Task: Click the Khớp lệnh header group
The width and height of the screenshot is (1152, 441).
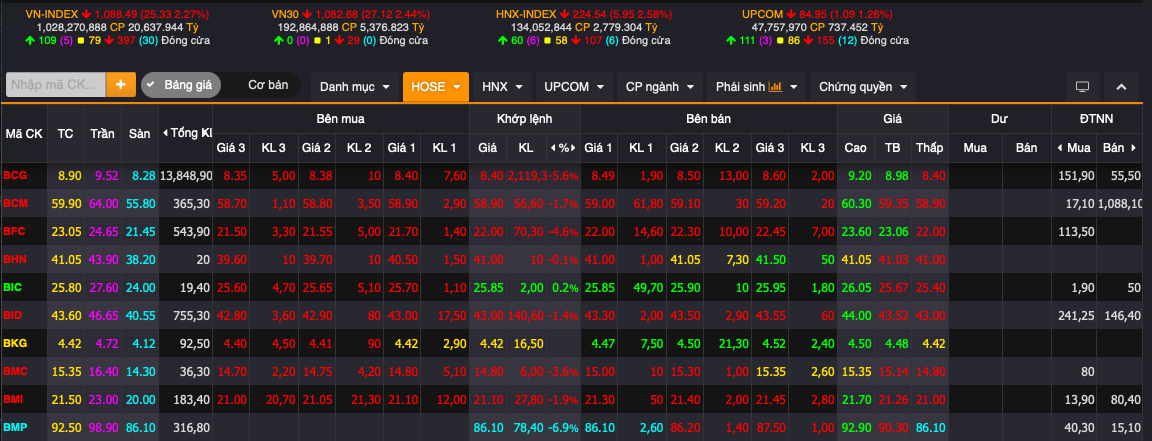Action: 525,118
